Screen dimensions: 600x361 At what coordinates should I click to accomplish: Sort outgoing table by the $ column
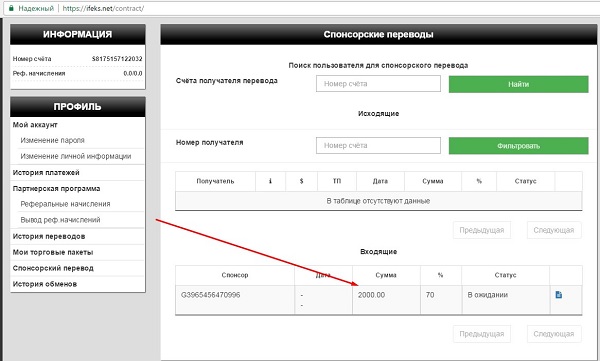point(302,181)
